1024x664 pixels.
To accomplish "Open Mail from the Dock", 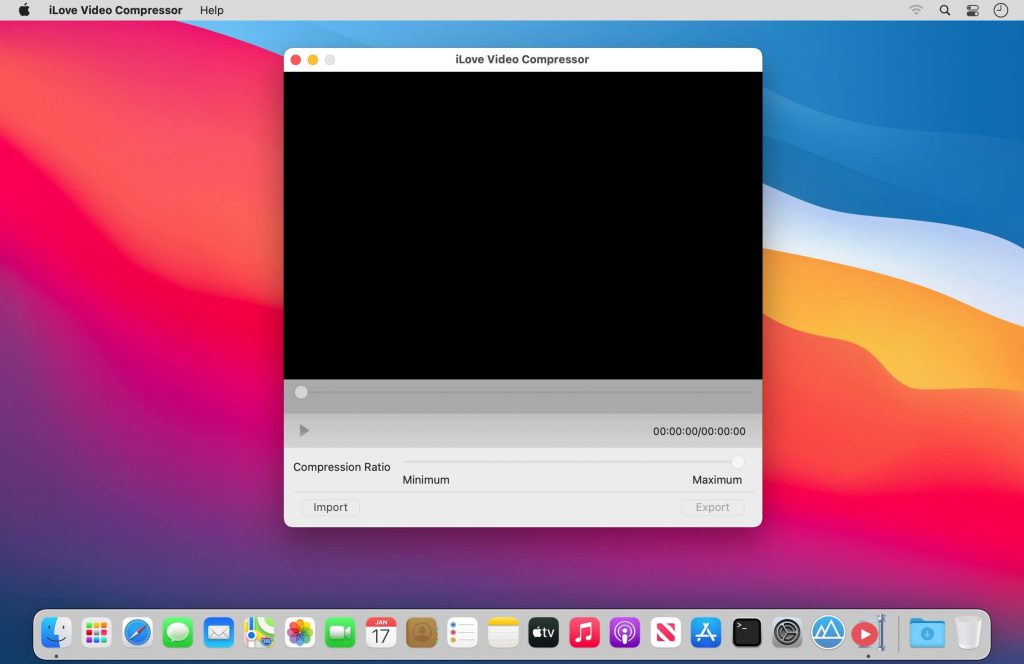I will click(218, 632).
